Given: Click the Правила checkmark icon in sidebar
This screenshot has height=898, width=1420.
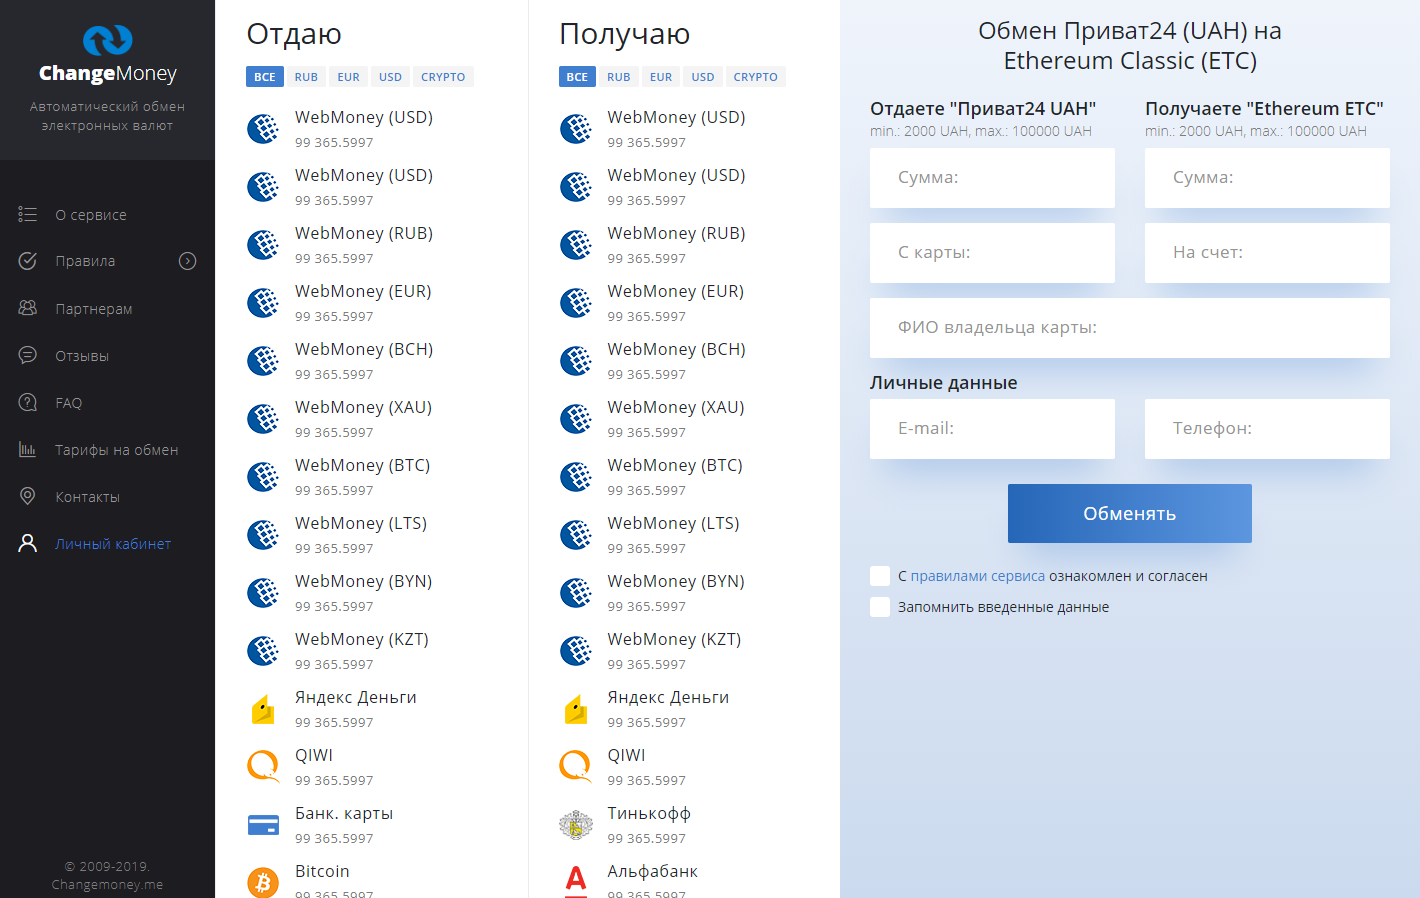Looking at the screenshot, I should (28, 261).
